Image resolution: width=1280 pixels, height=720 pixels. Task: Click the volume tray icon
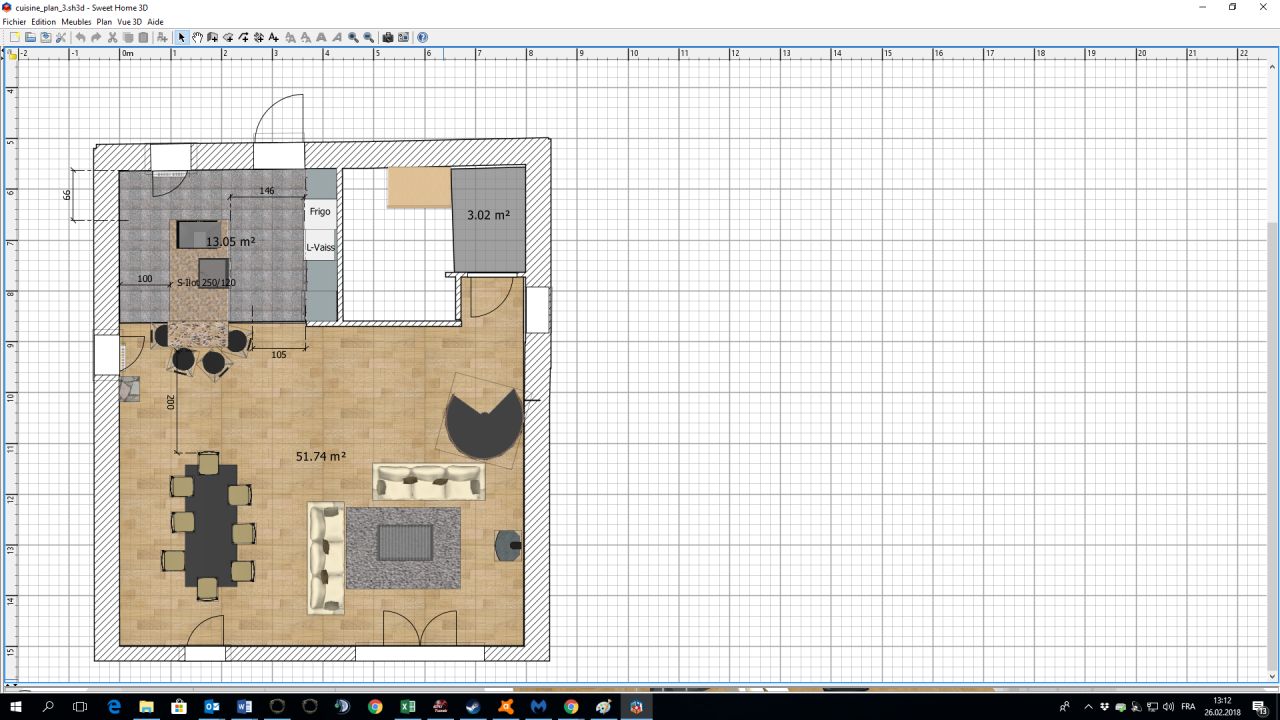click(1168, 706)
